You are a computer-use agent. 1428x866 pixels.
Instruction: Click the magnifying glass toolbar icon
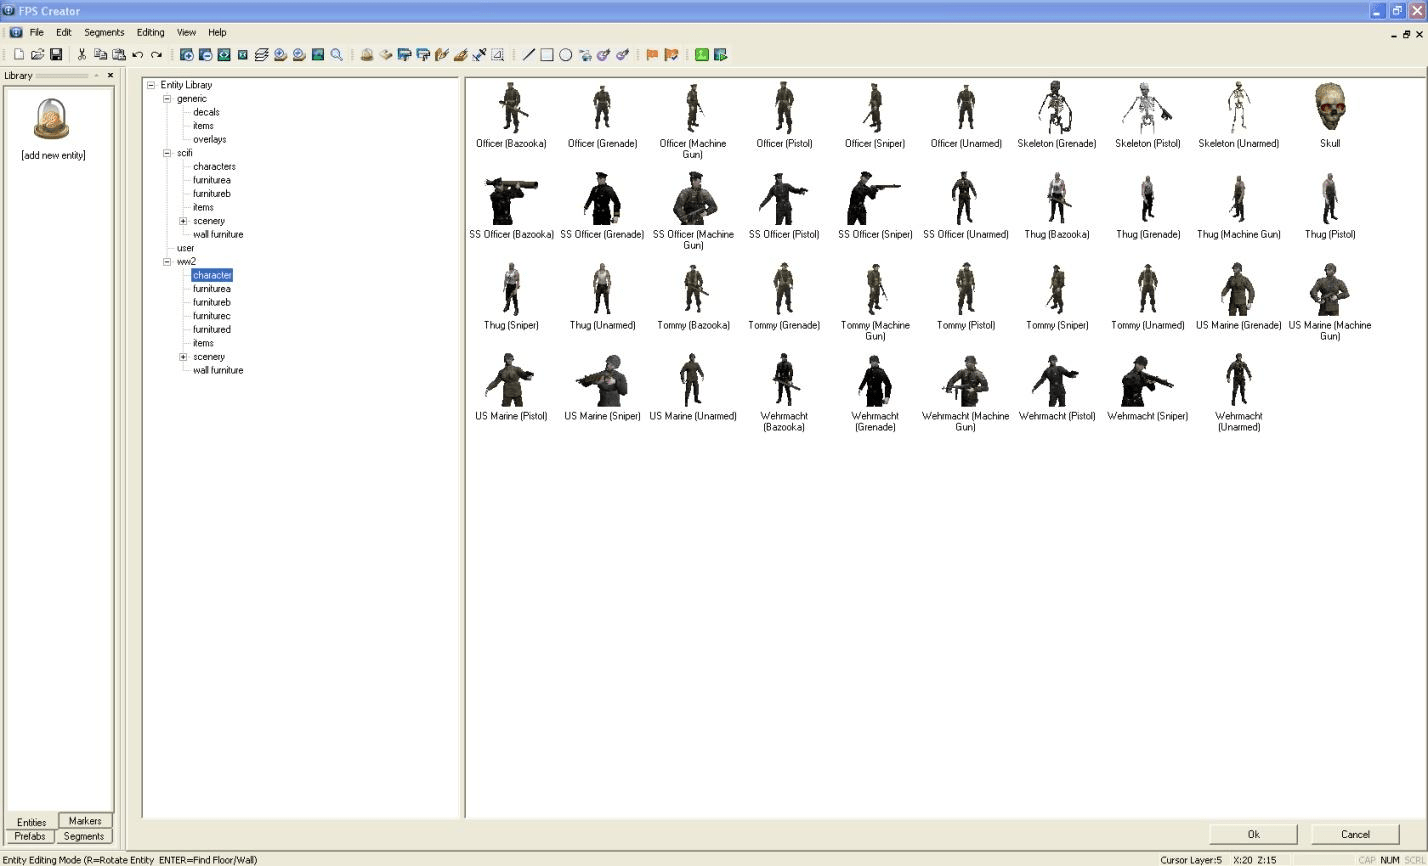[x=337, y=55]
